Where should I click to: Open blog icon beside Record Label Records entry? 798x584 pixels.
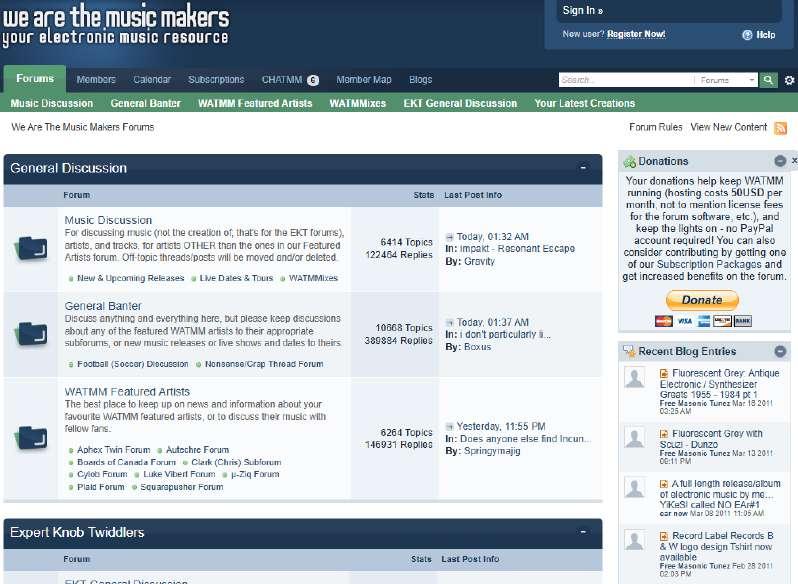[x=664, y=536]
